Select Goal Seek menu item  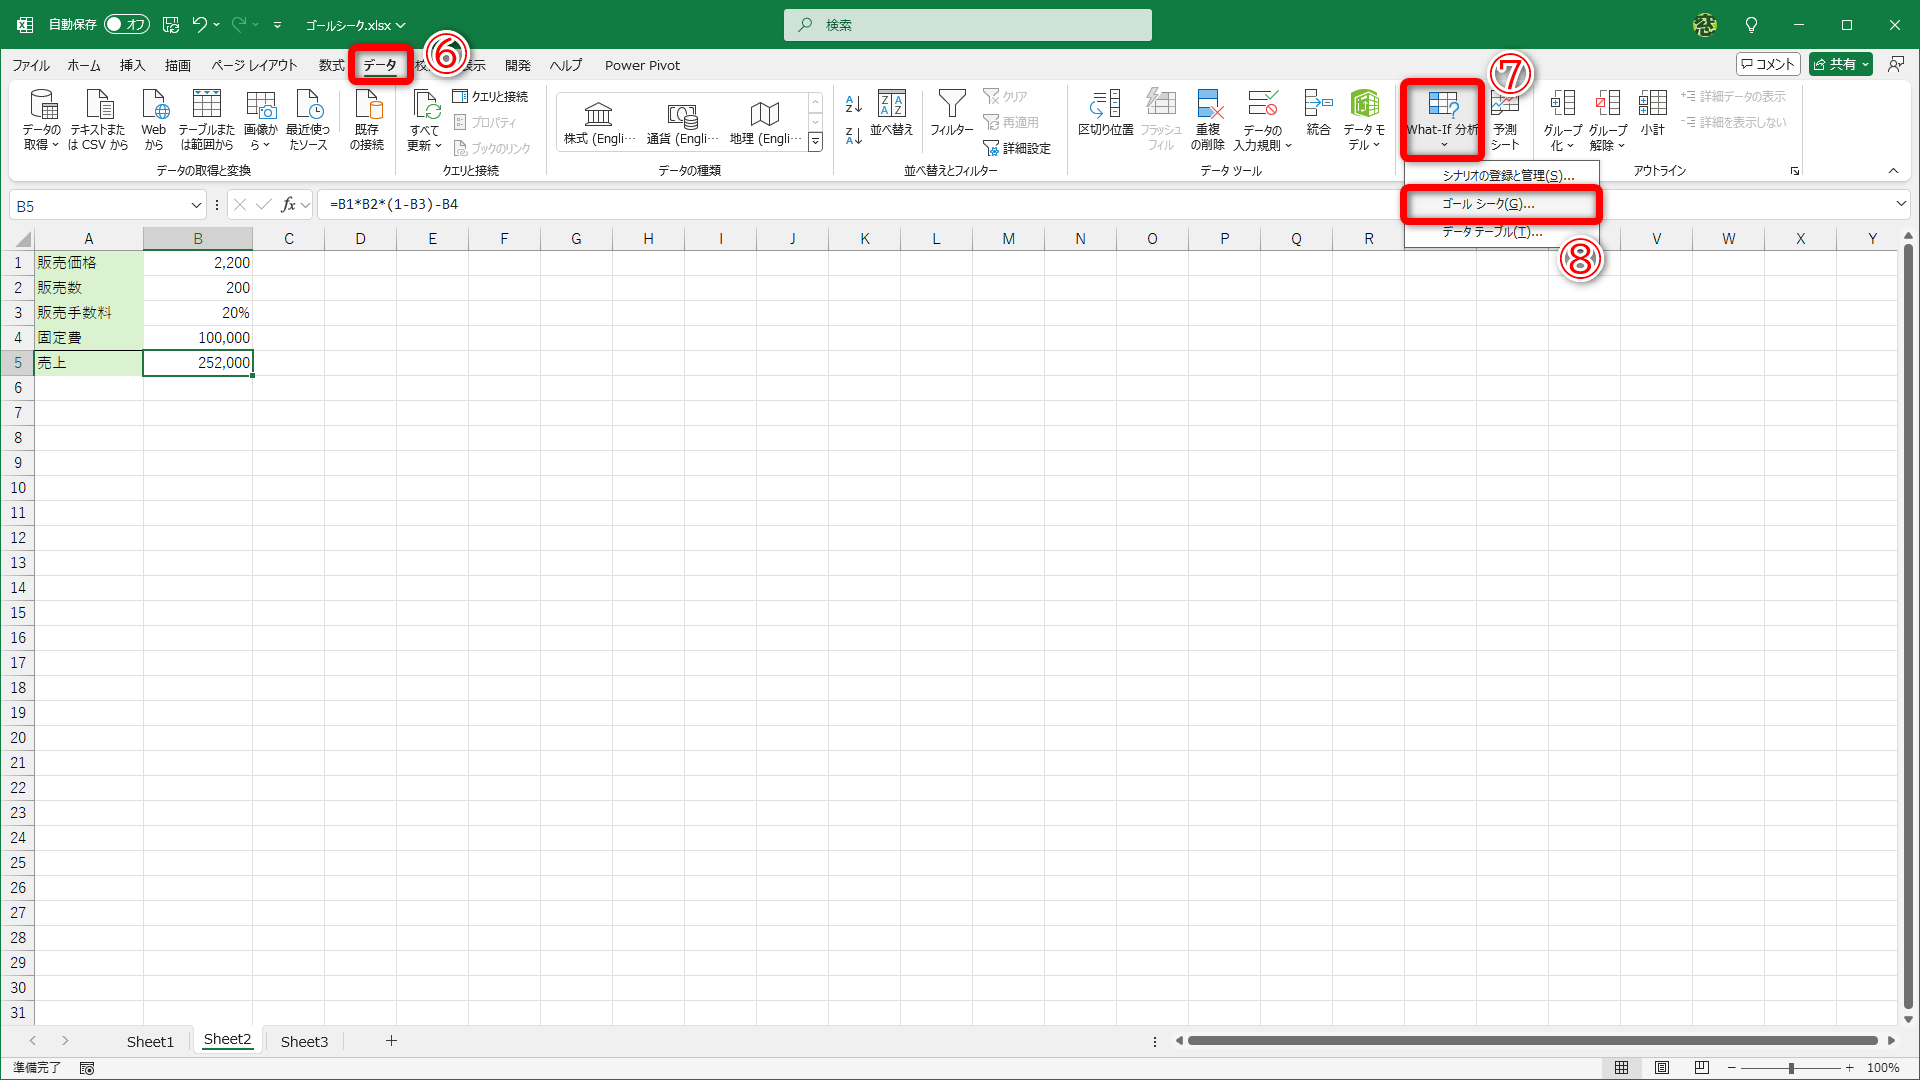[1488, 204]
